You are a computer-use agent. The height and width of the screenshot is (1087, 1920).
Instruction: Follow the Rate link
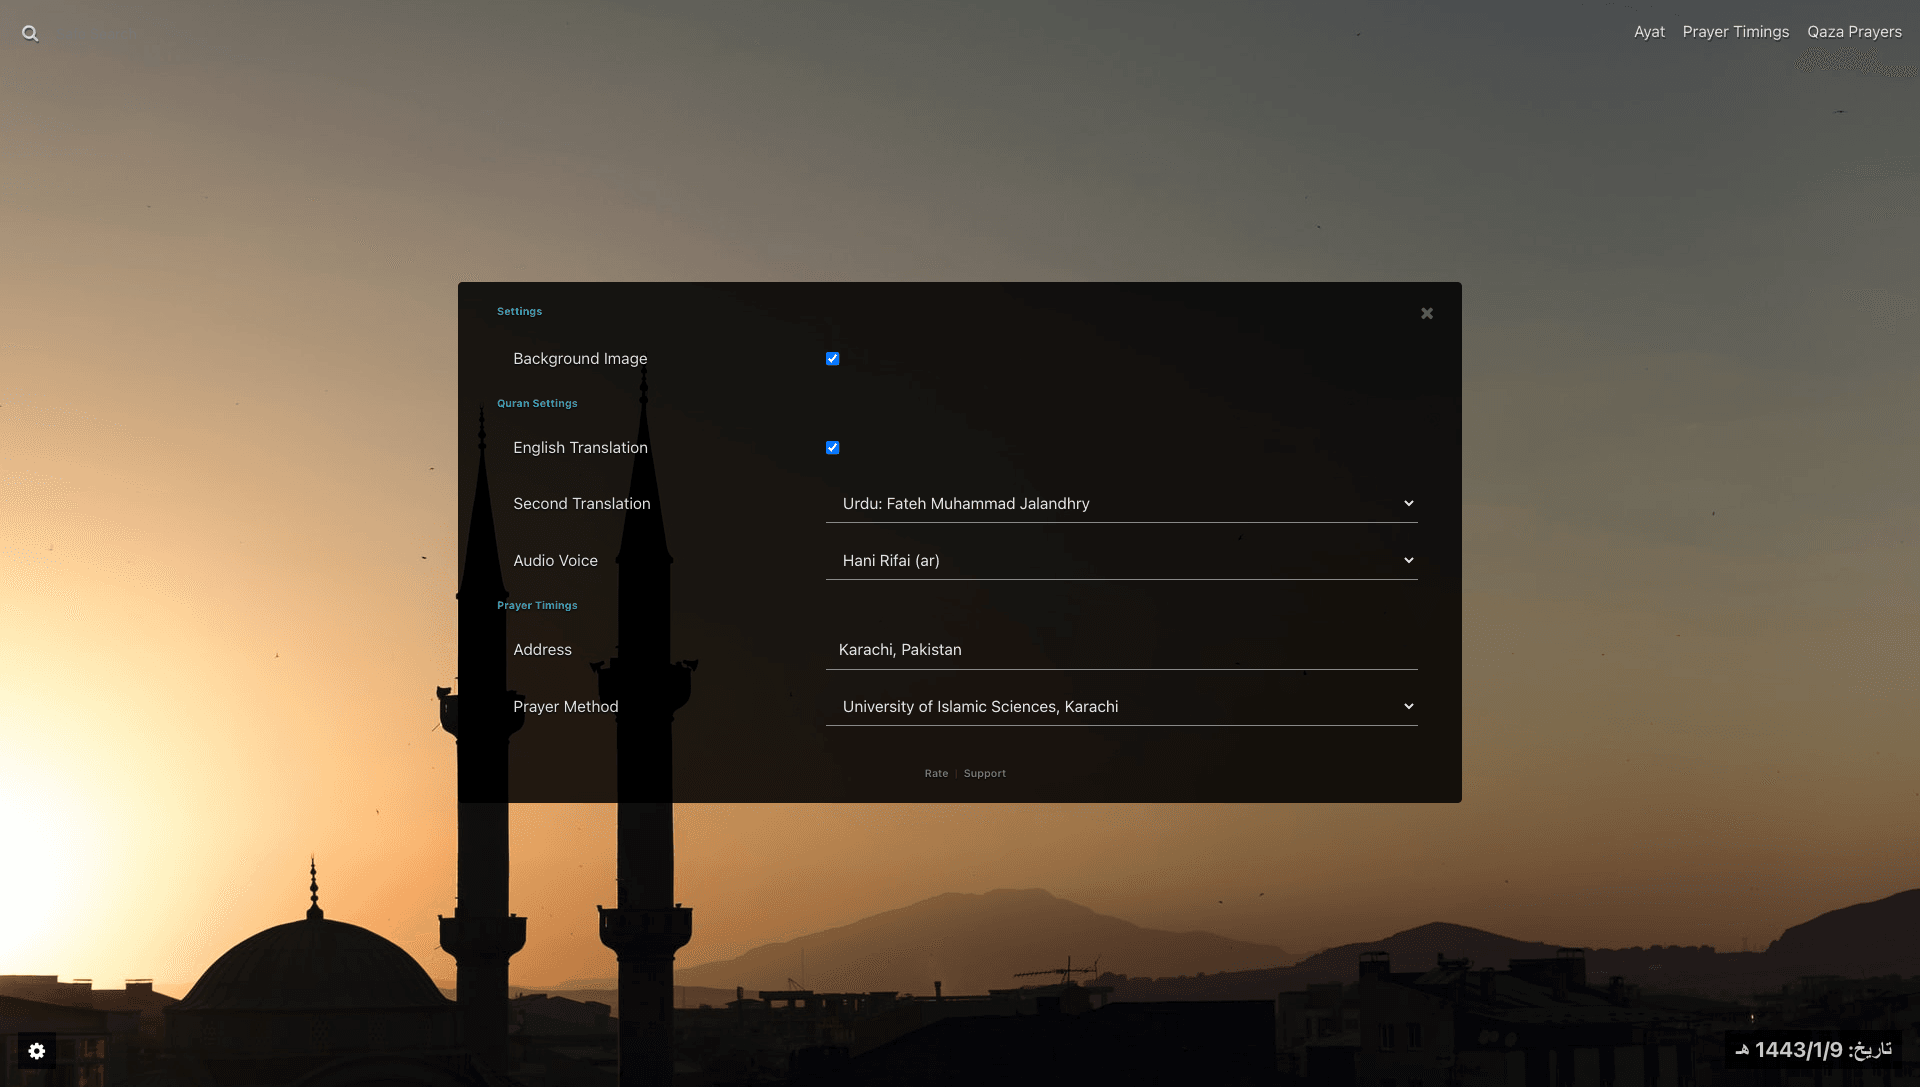pyautogui.click(x=936, y=773)
